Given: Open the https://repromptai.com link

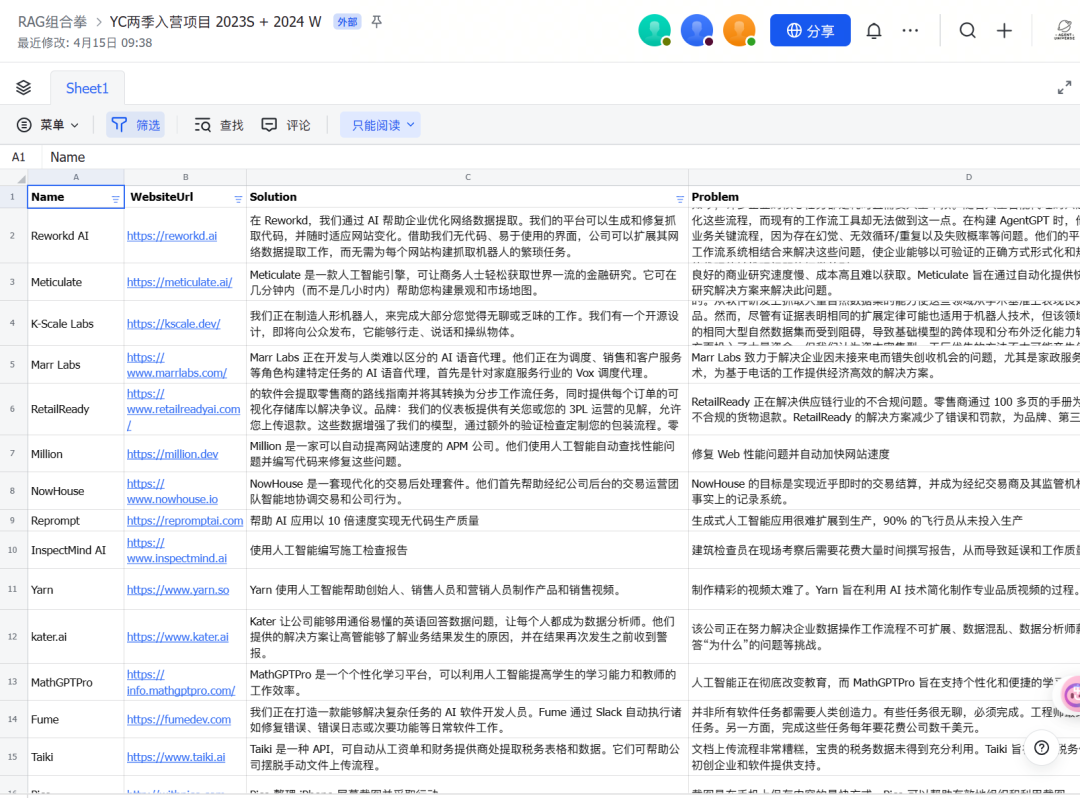Looking at the screenshot, I should point(185,521).
